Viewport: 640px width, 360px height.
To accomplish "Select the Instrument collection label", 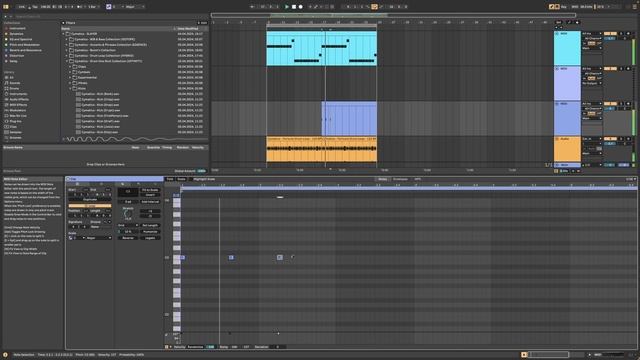I will (18, 28).
